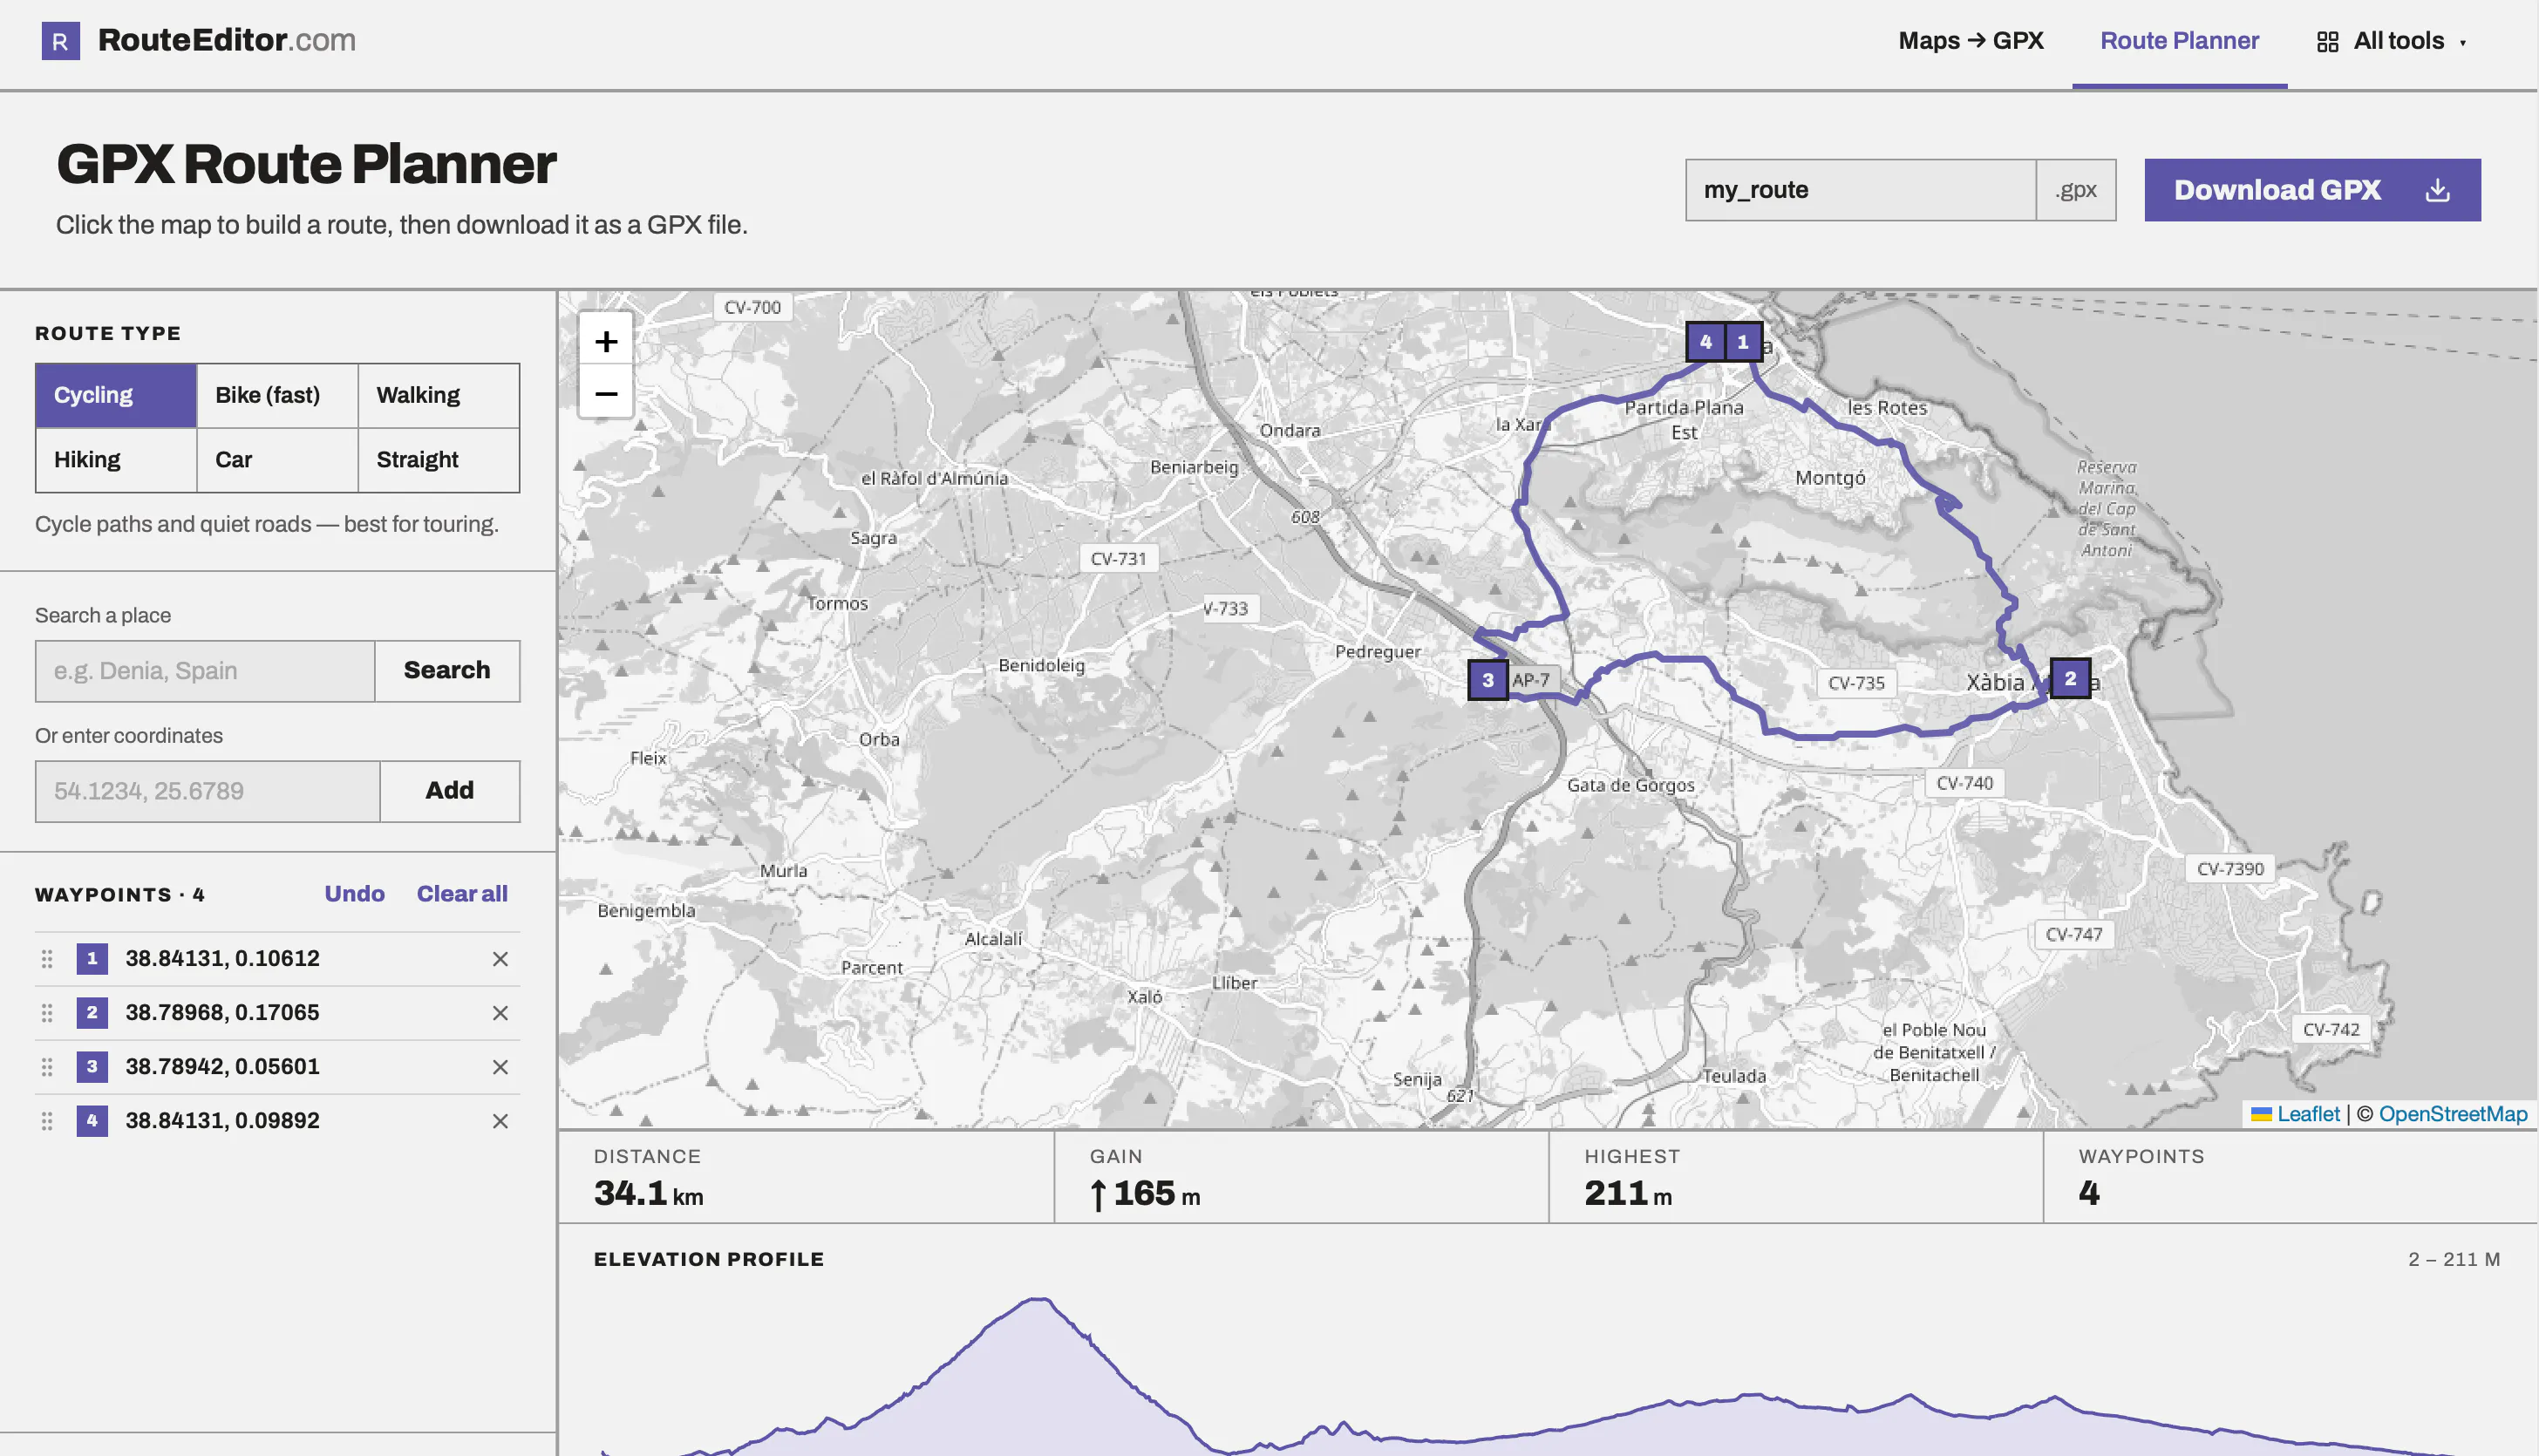The image size is (2539, 1456).
Task: Click map marker 2 near Xàbia
Action: (2070, 678)
